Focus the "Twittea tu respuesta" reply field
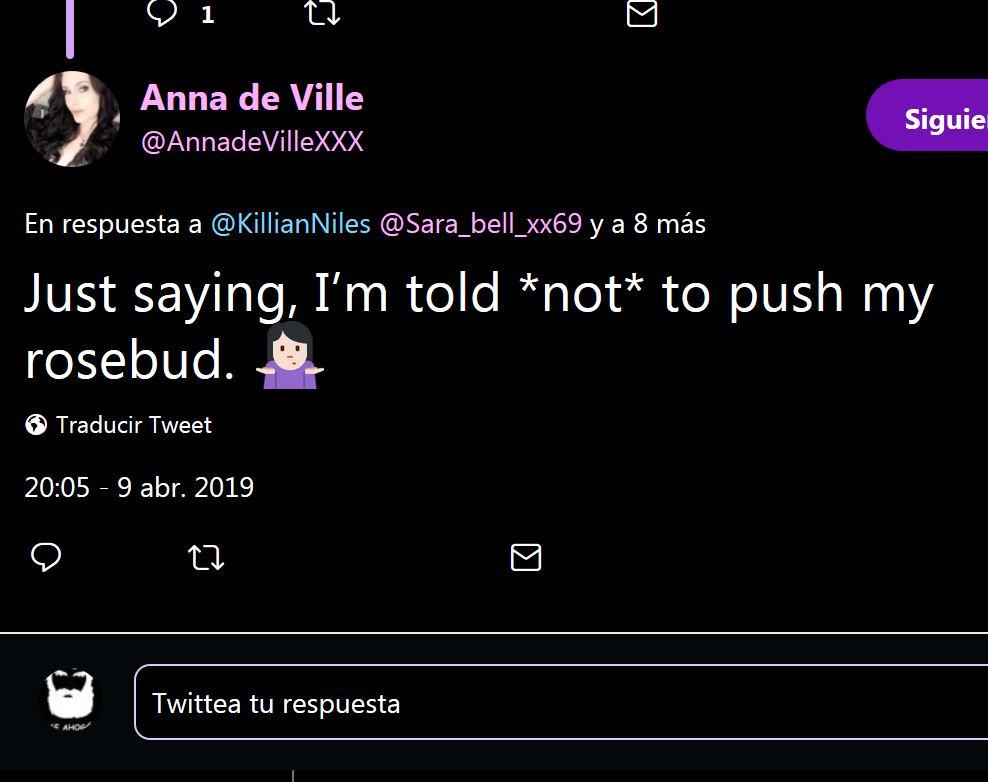Screen dimensions: 988x782 tap(560, 703)
